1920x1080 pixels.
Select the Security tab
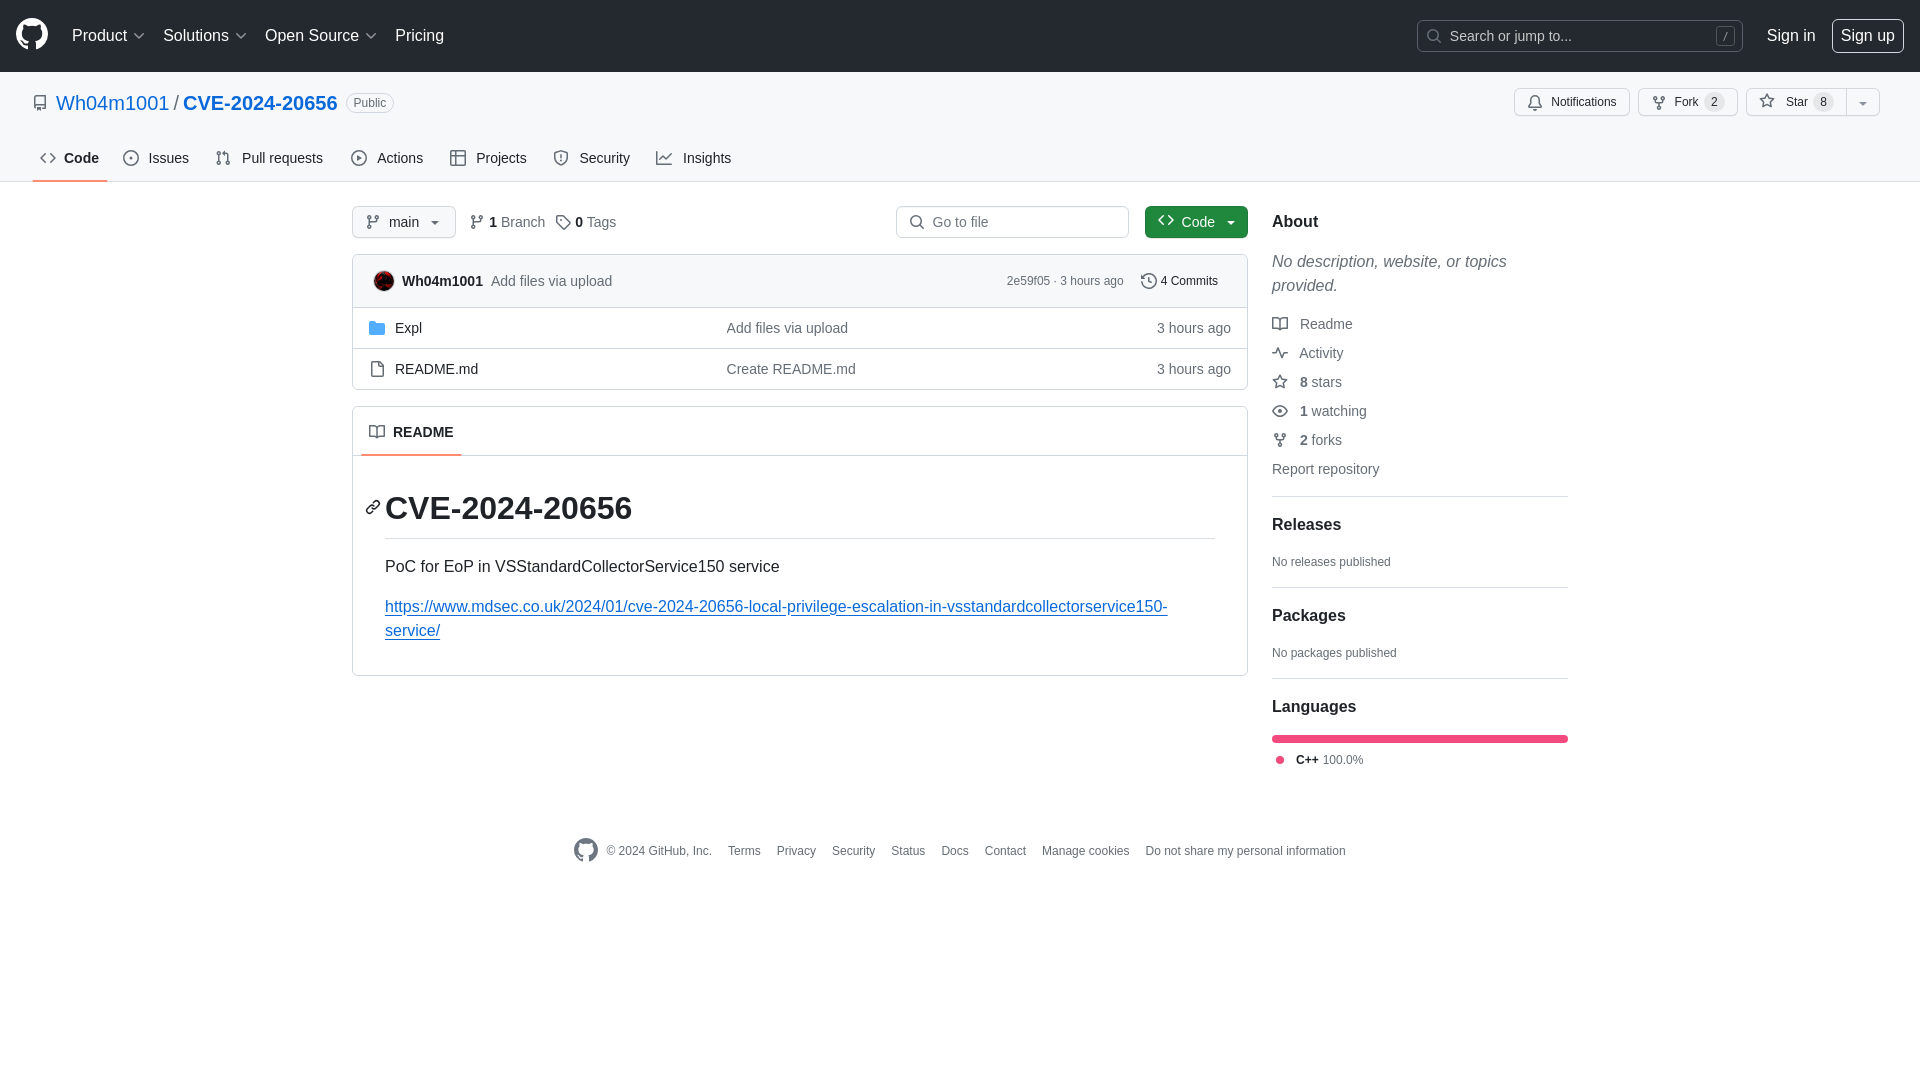592,158
